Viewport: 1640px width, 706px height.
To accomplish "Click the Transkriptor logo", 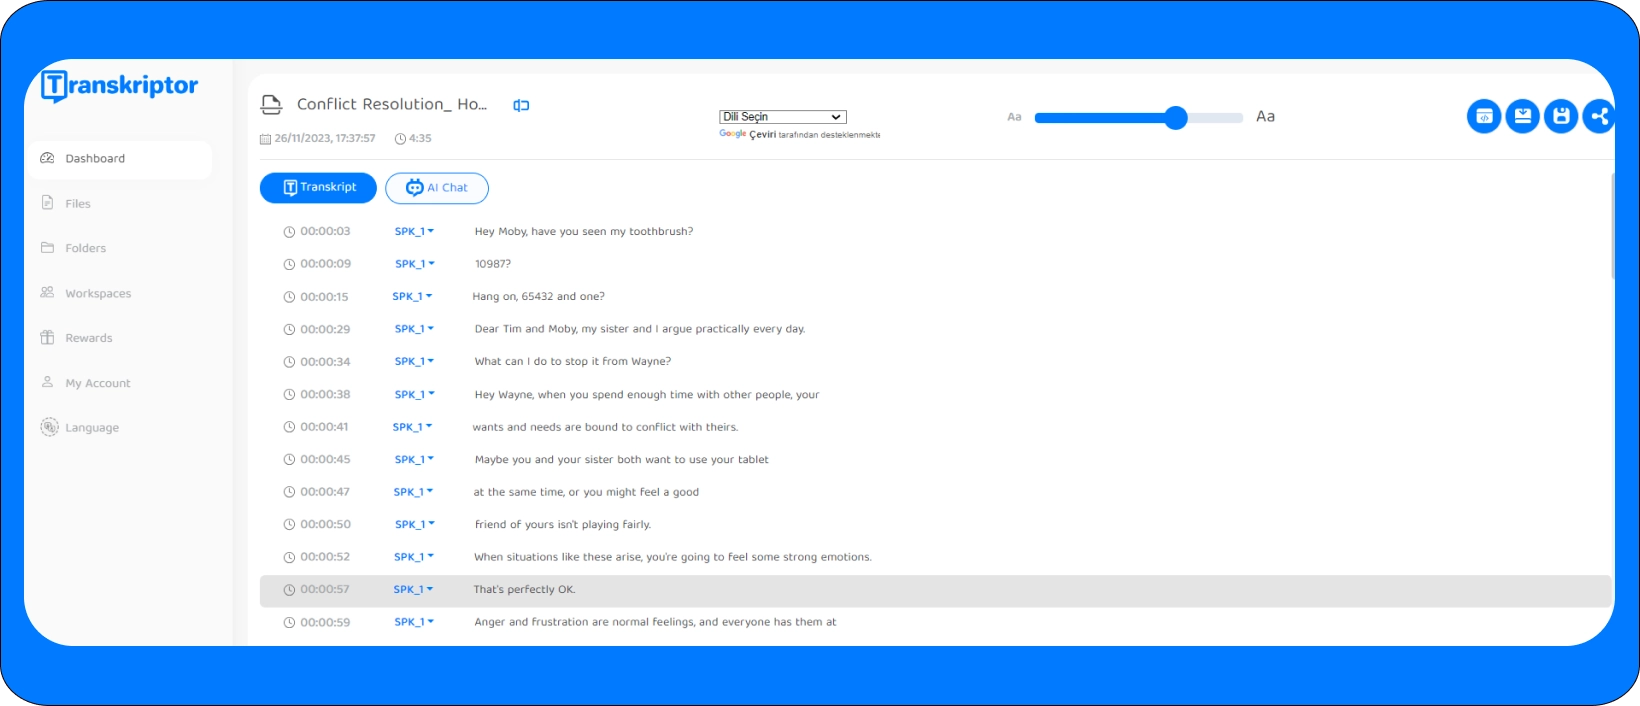I will pos(119,86).
